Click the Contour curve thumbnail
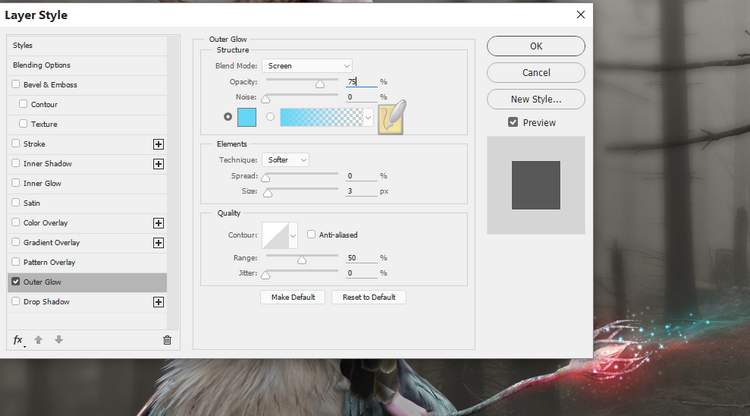750x416 pixels. (x=276, y=235)
